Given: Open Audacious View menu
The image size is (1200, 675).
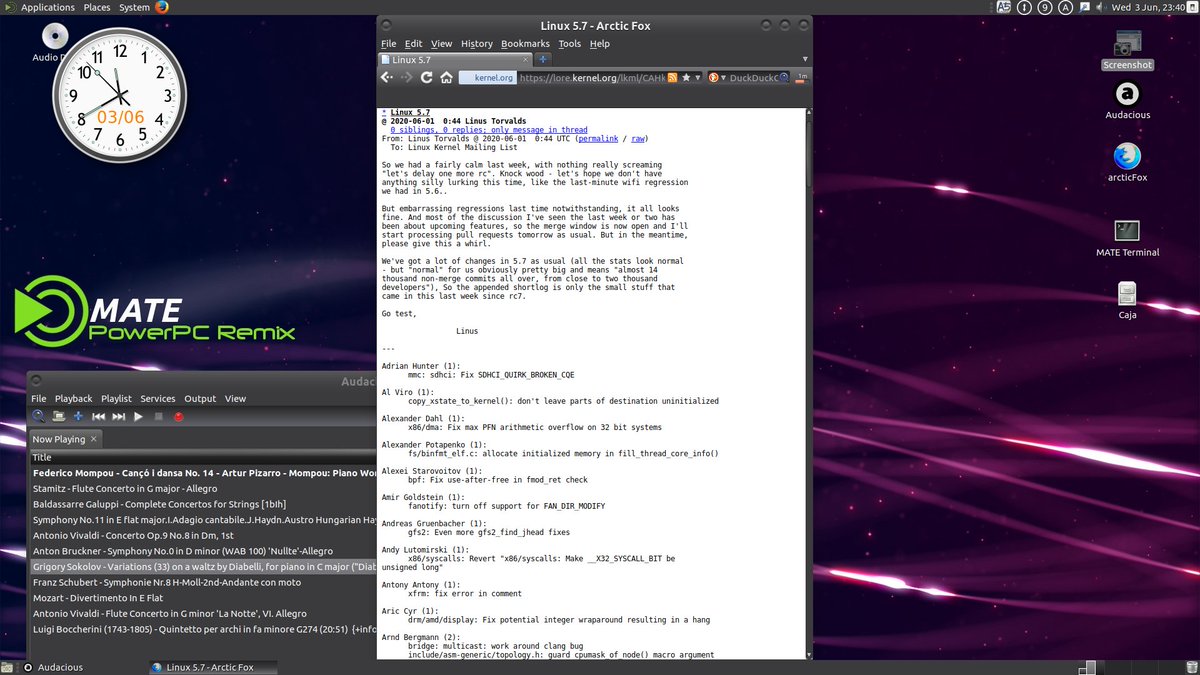Looking at the screenshot, I should (x=235, y=398).
